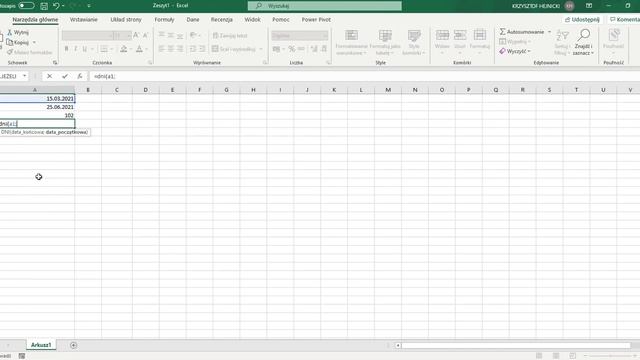Click fill color bucket button

123,49
